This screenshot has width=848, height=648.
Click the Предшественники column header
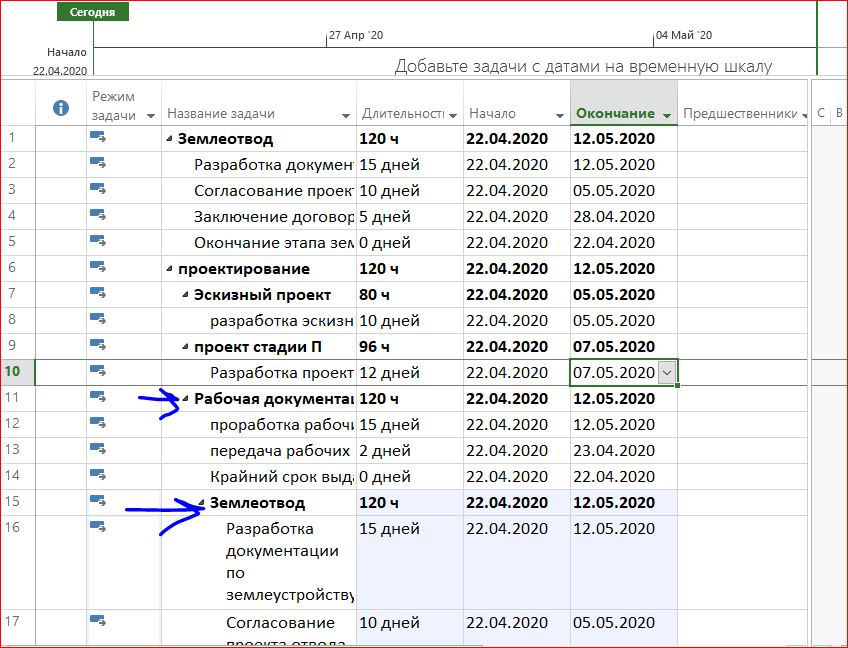coord(738,114)
